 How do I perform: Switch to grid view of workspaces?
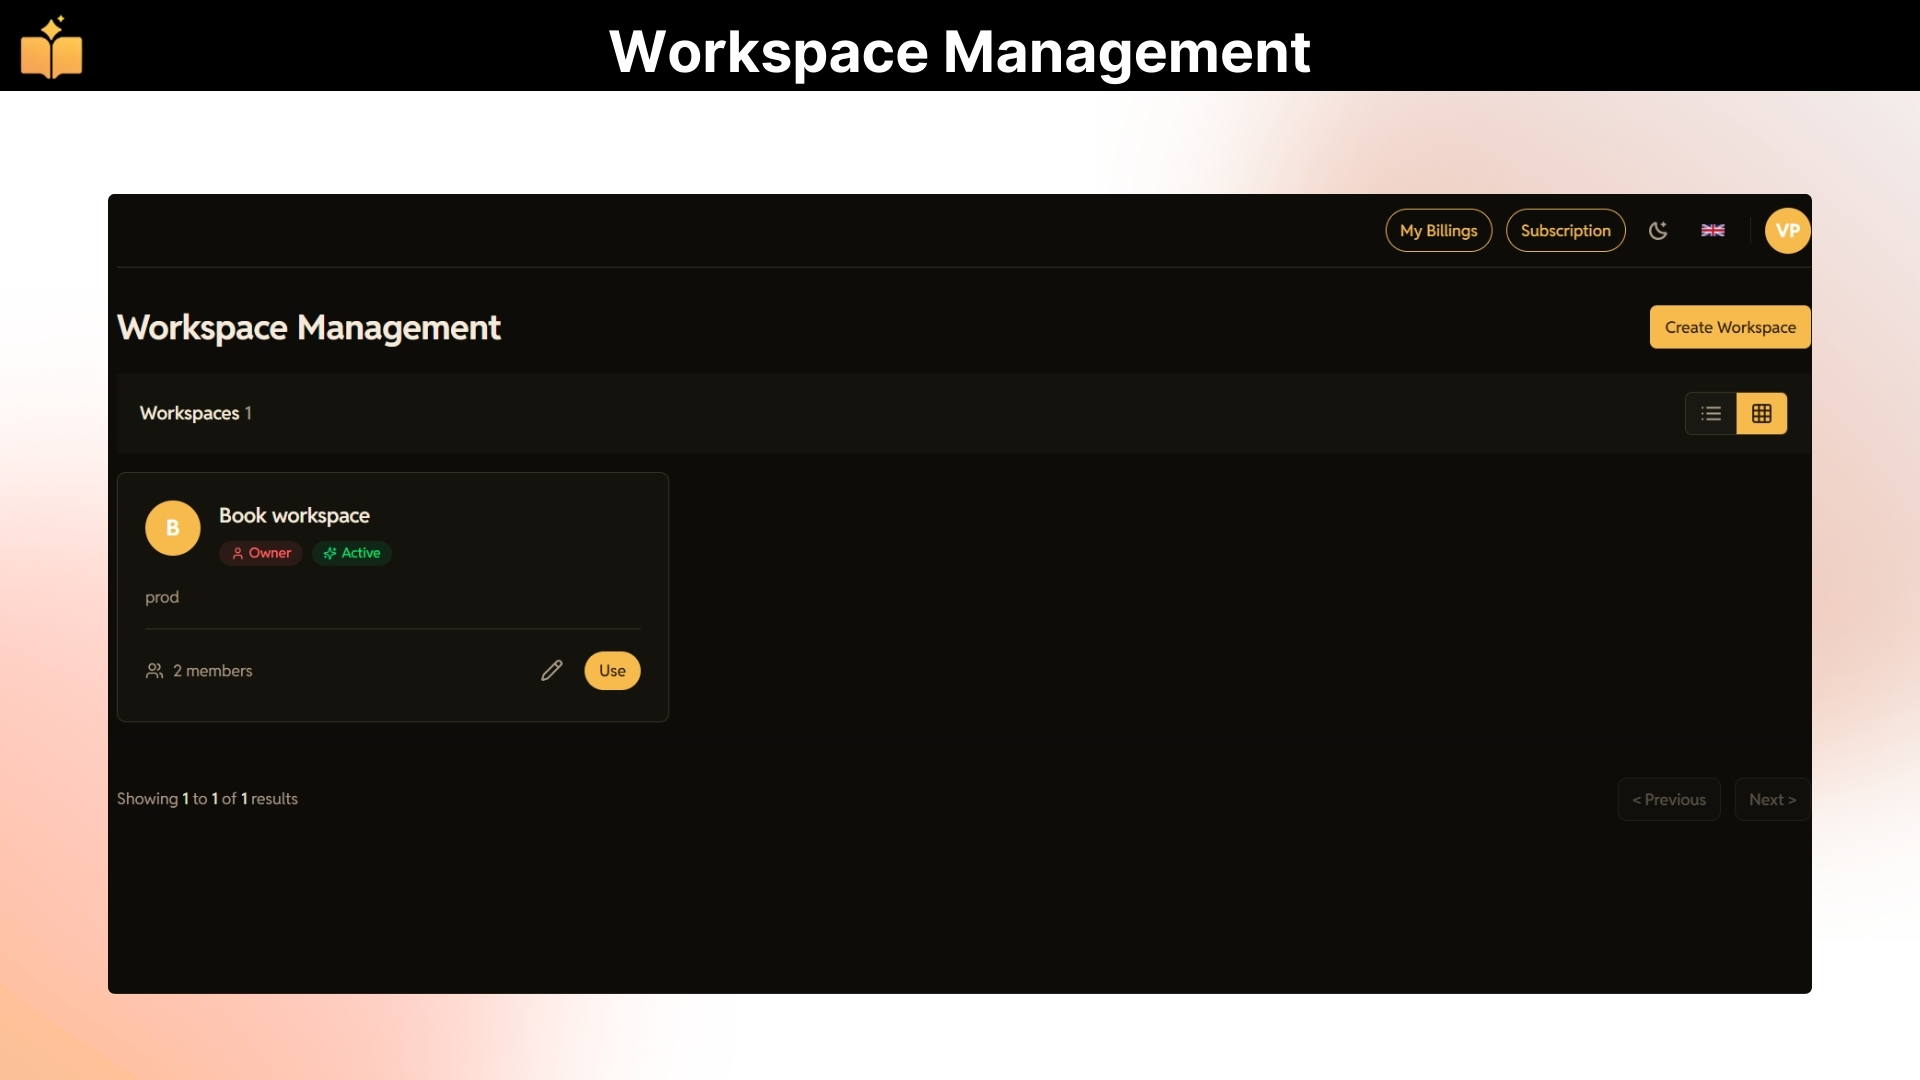pos(1762,413)
